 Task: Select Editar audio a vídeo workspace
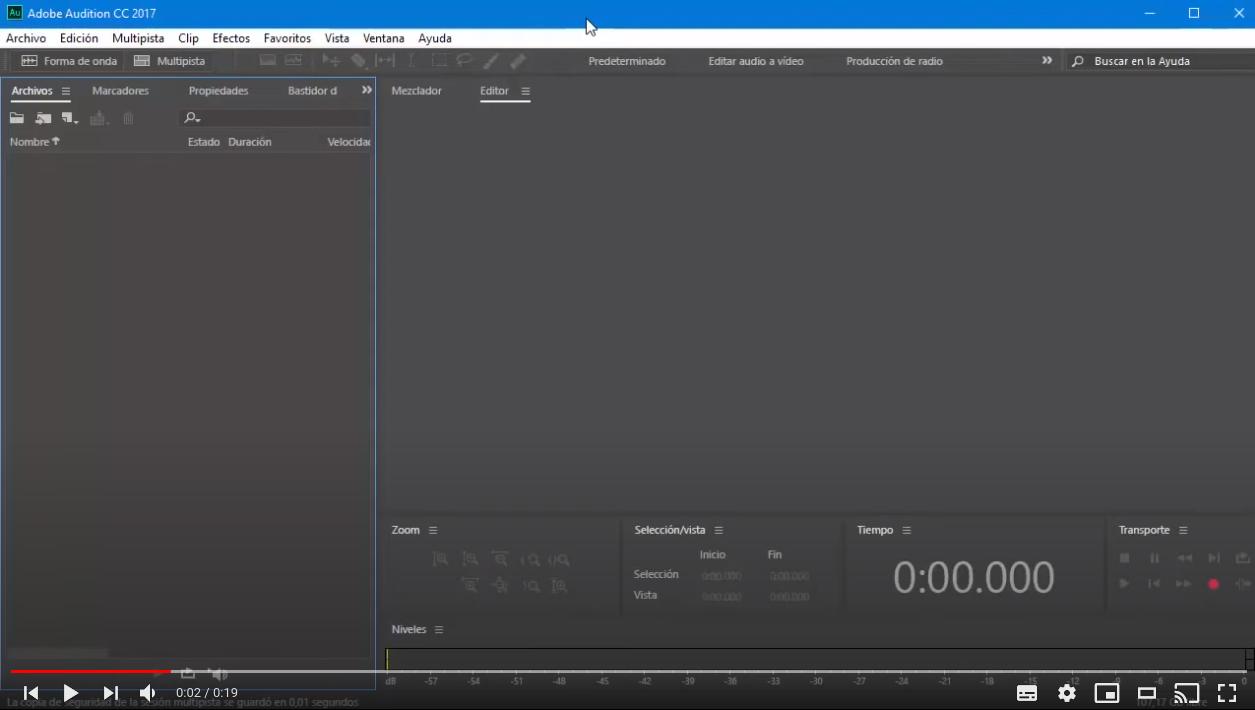coord(756,61)
